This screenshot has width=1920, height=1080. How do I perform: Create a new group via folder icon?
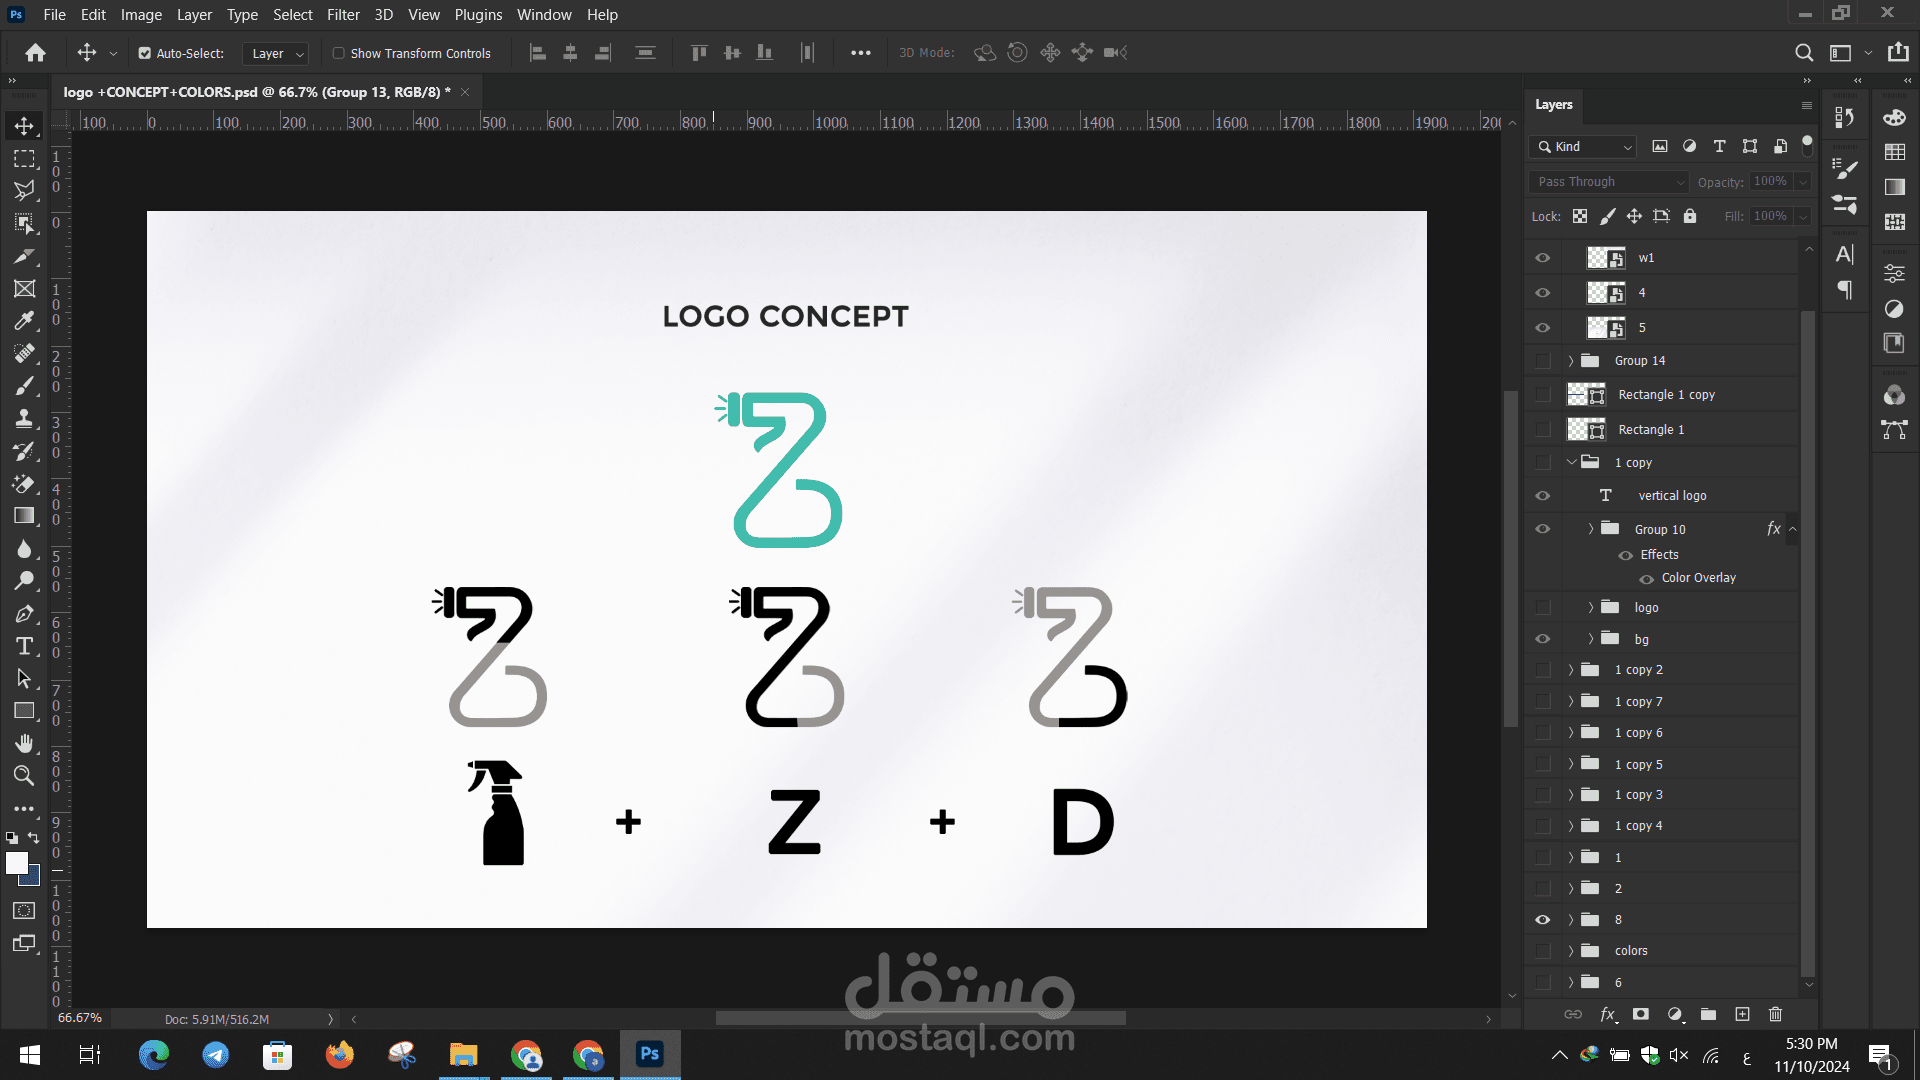(1708, 1014)
